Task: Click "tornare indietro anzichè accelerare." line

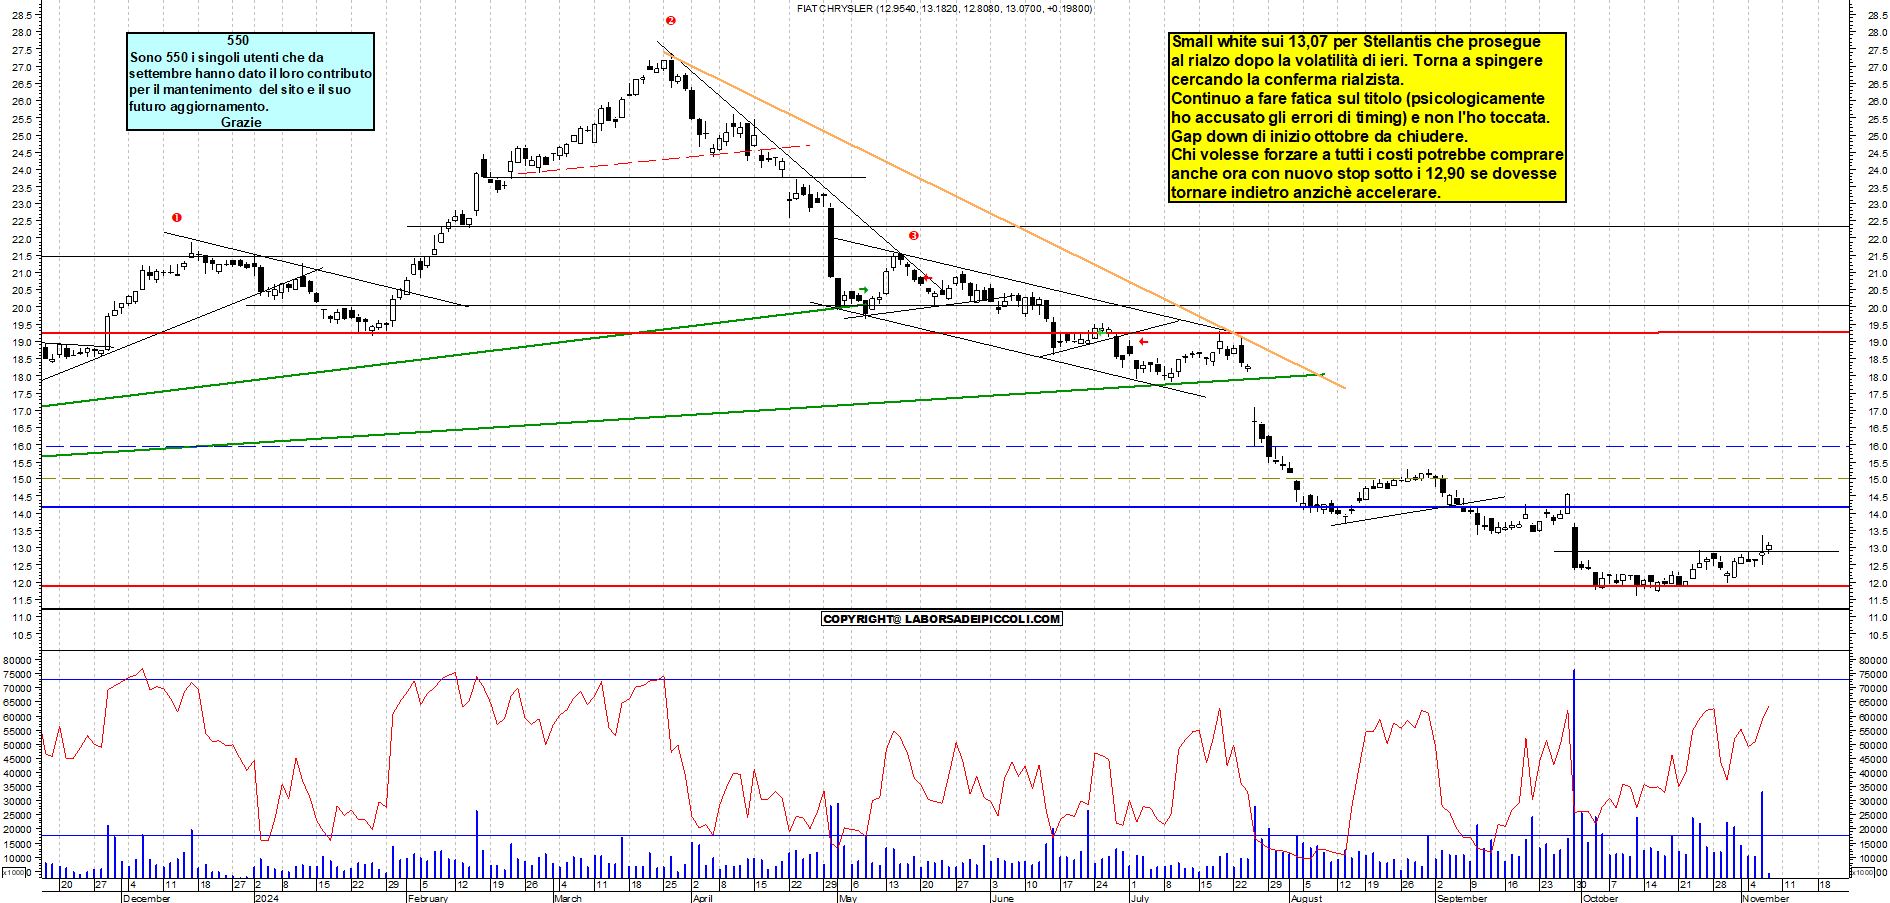Action: coord(1306,192)
